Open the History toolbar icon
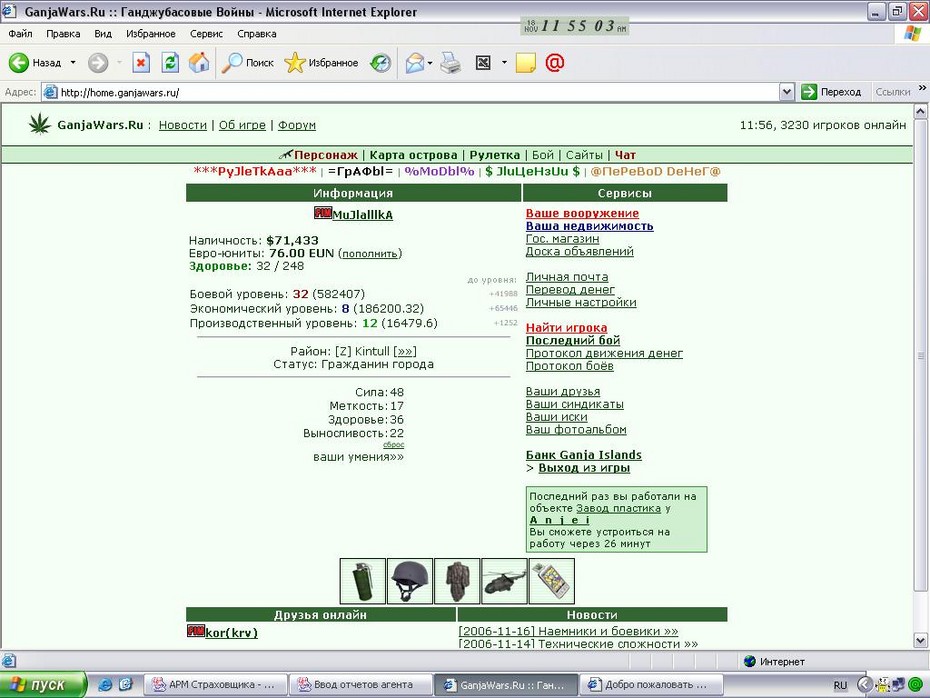This screenshot has height=698, width=930. [x=381, y=62]
